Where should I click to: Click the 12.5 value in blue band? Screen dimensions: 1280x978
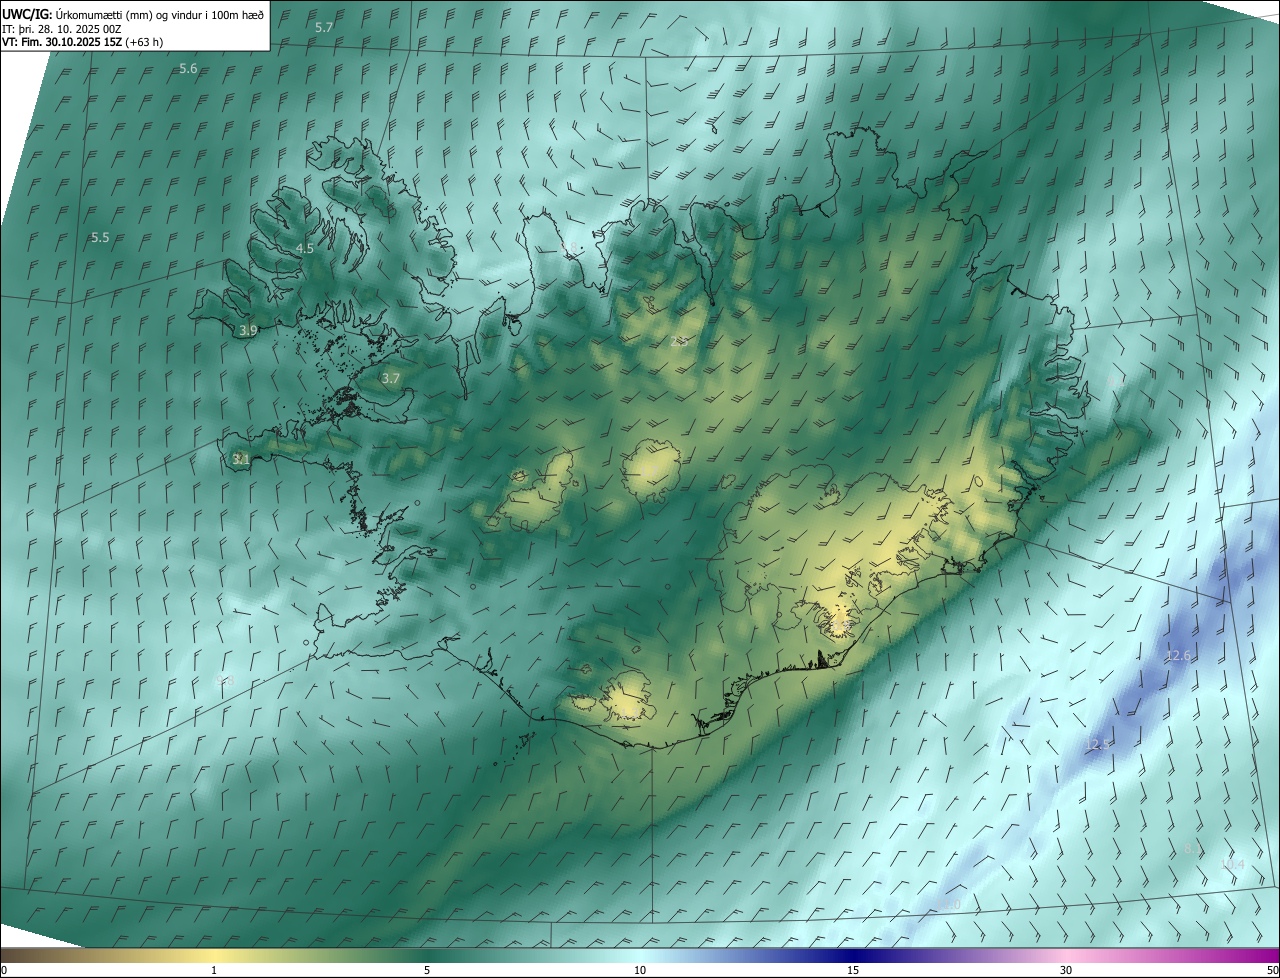pos(1098,744)
